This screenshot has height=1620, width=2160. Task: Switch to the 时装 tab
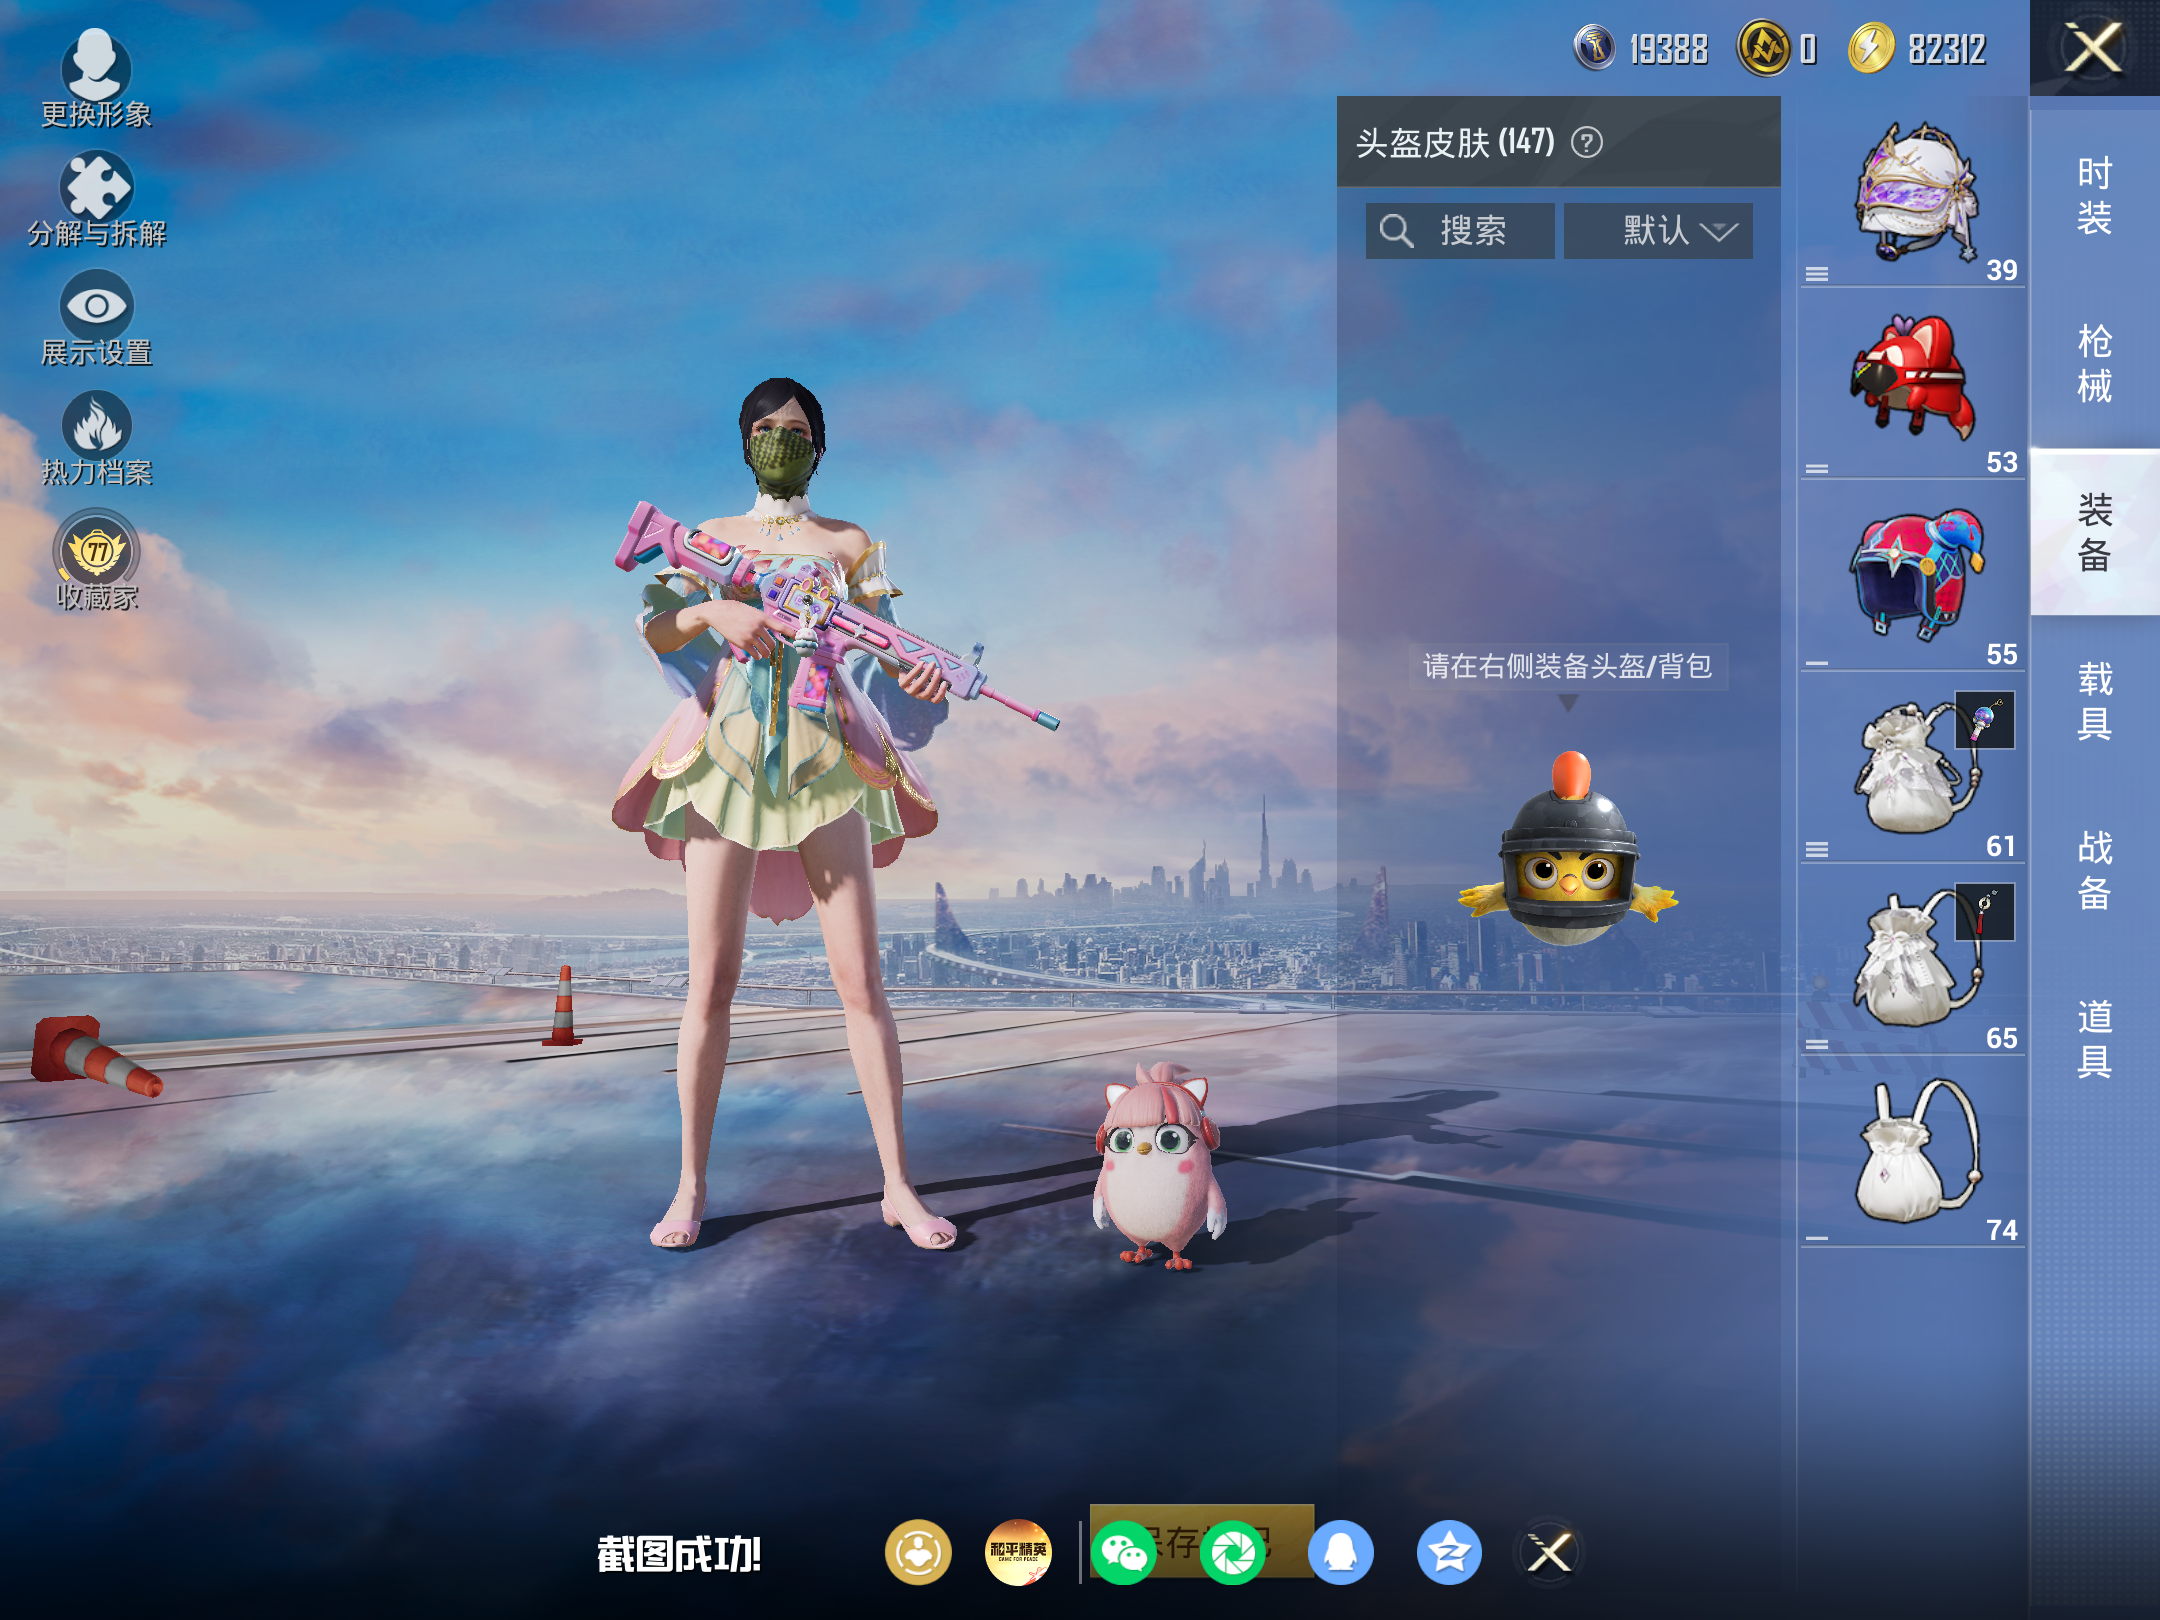pos(2095,195)
